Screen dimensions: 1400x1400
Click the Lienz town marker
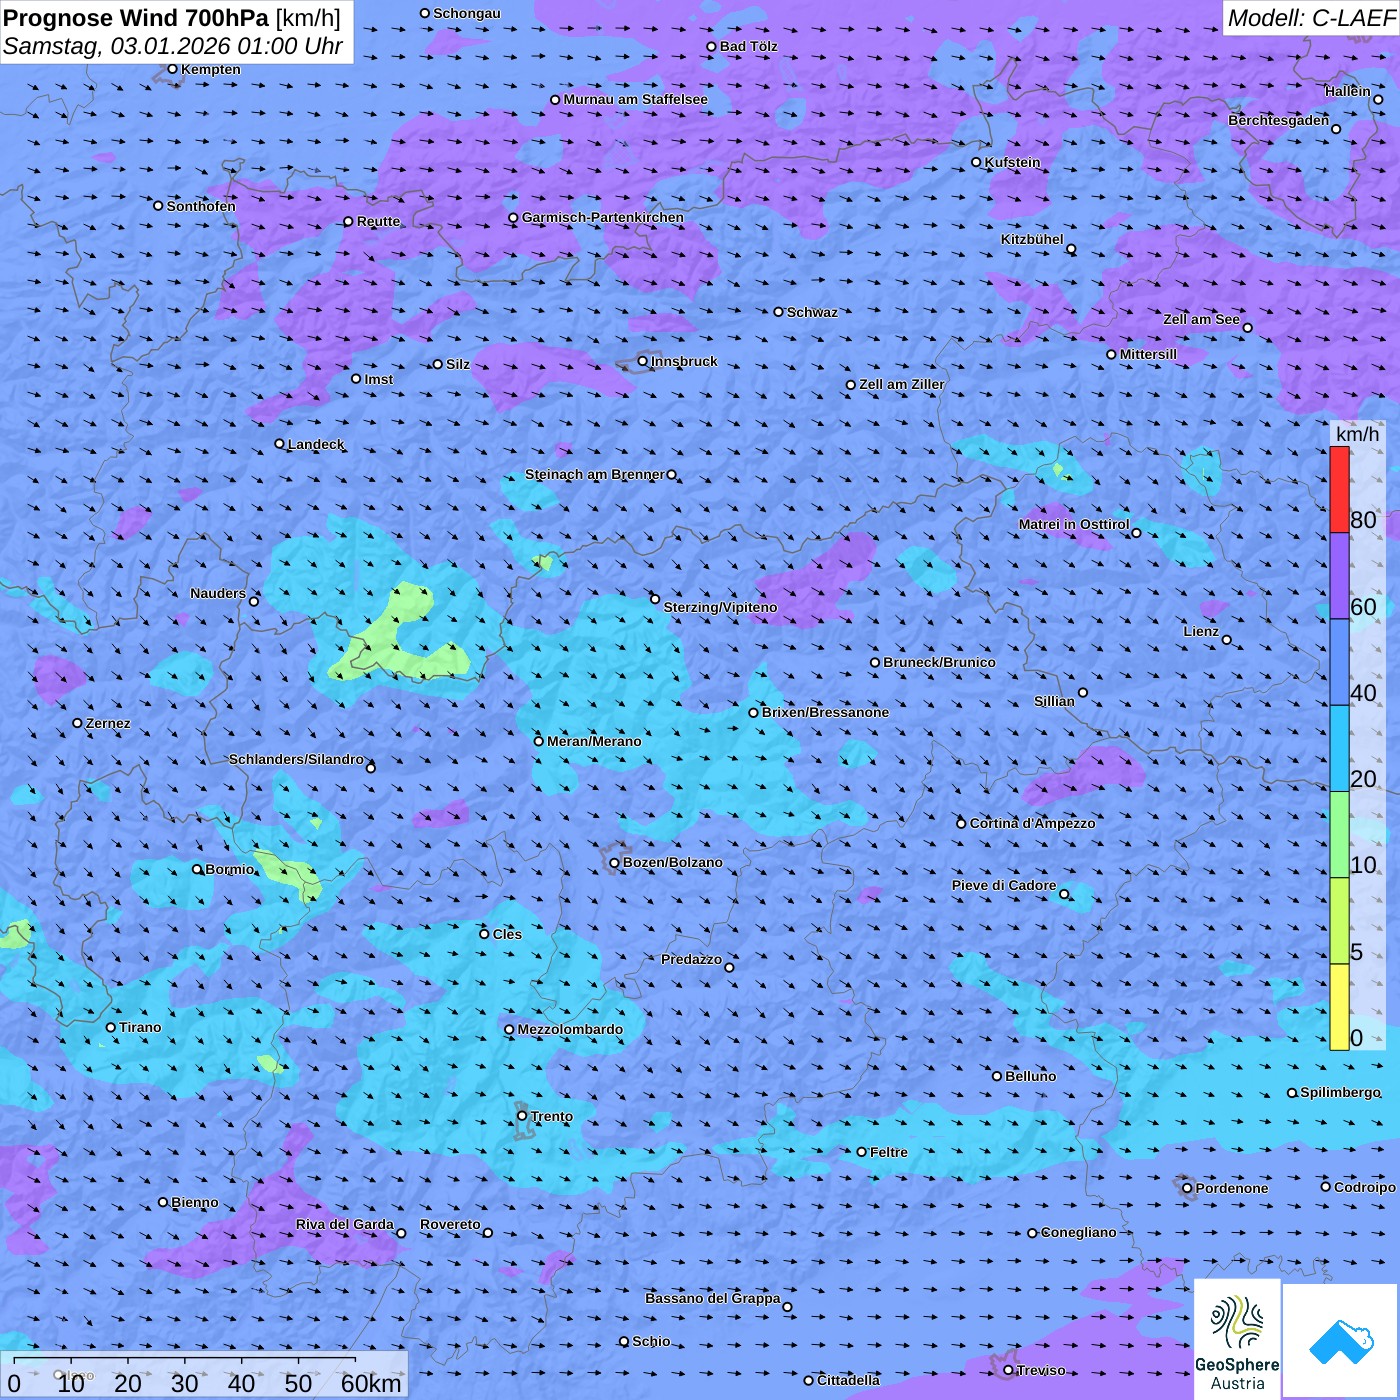click(1227, 640)
